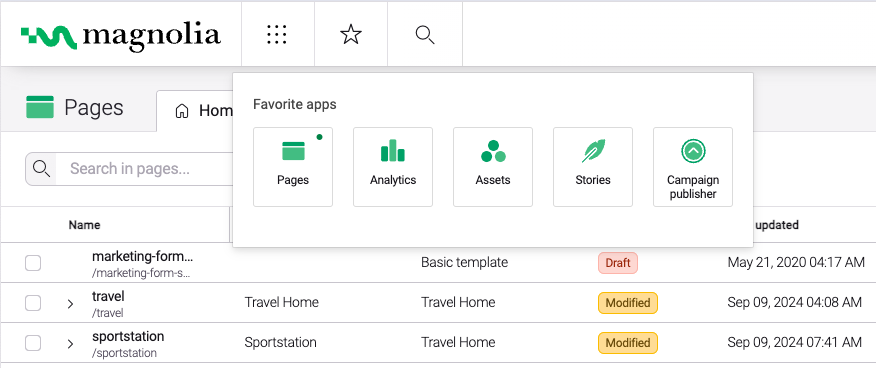Click the Sep 09, 2024 07:41 AM date
The width and height of the screenshot is (876, 368).
[794, 343]
